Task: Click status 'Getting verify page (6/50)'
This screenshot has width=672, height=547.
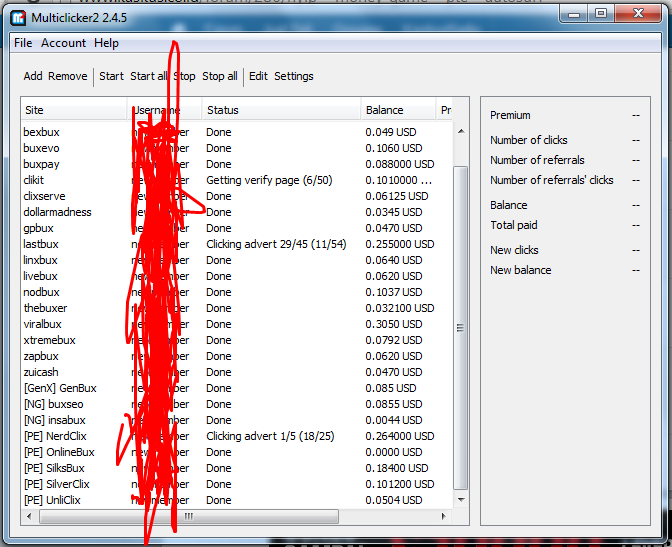Action: pos(269,180)
